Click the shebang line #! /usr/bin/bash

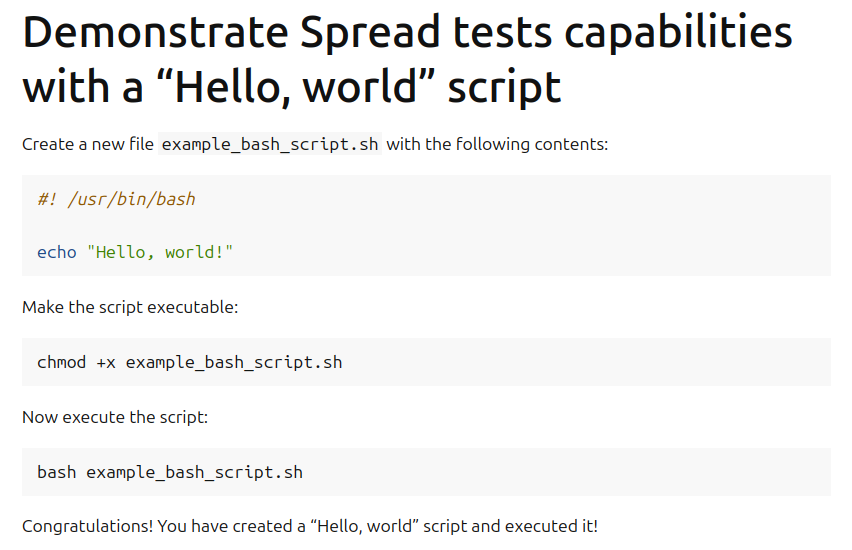pyautogui.click(x=116, y=199)
